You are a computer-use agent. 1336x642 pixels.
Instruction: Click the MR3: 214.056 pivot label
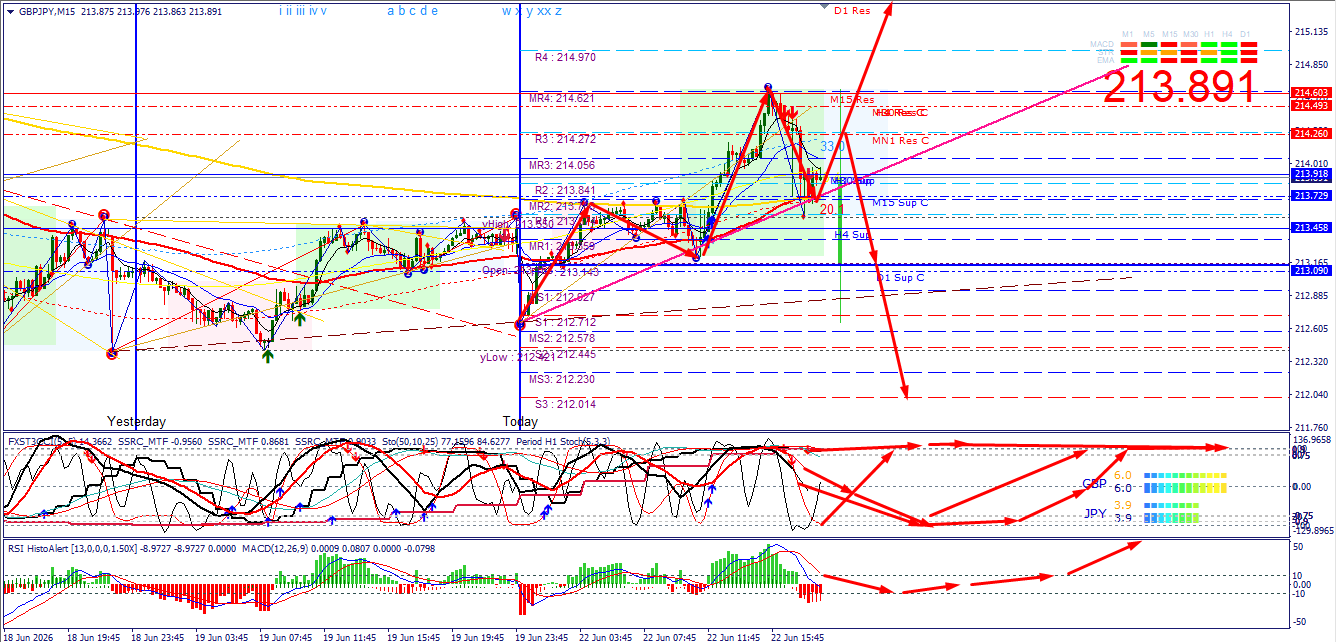(x=562, y=166)
